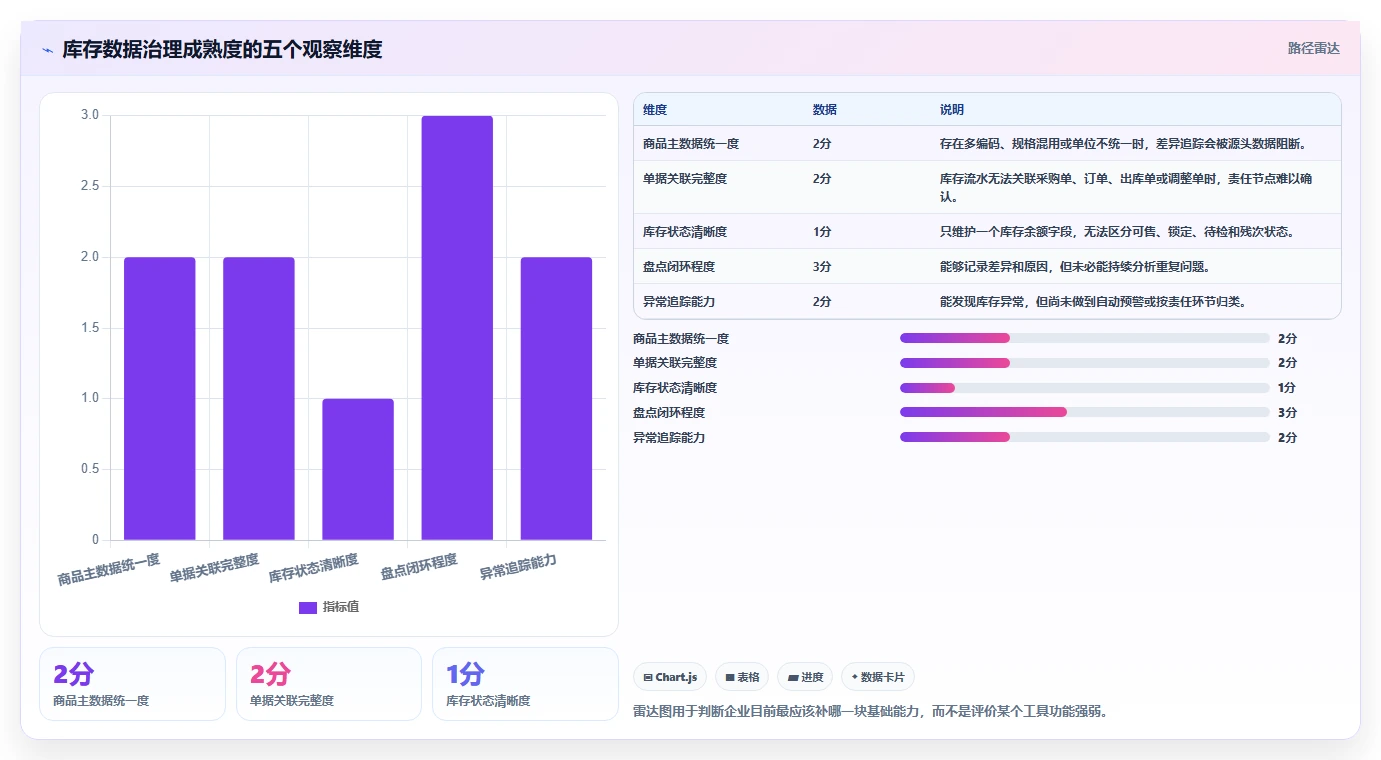The width and height of the screenshot is (1381, 760).
Task: Select the Chart.js tag chip
Action: click(670, 677)
